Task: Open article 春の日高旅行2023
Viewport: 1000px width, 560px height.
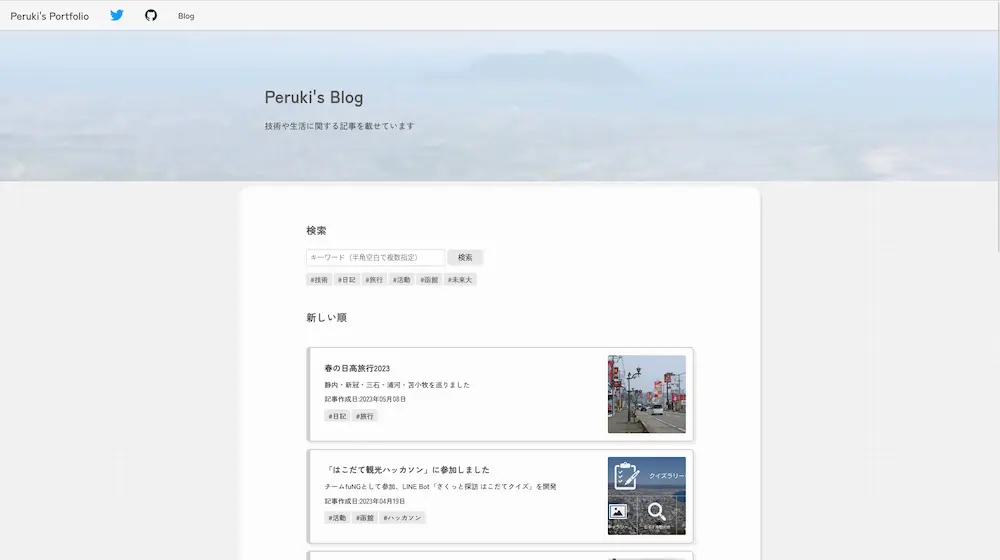Action: (357, 368)
